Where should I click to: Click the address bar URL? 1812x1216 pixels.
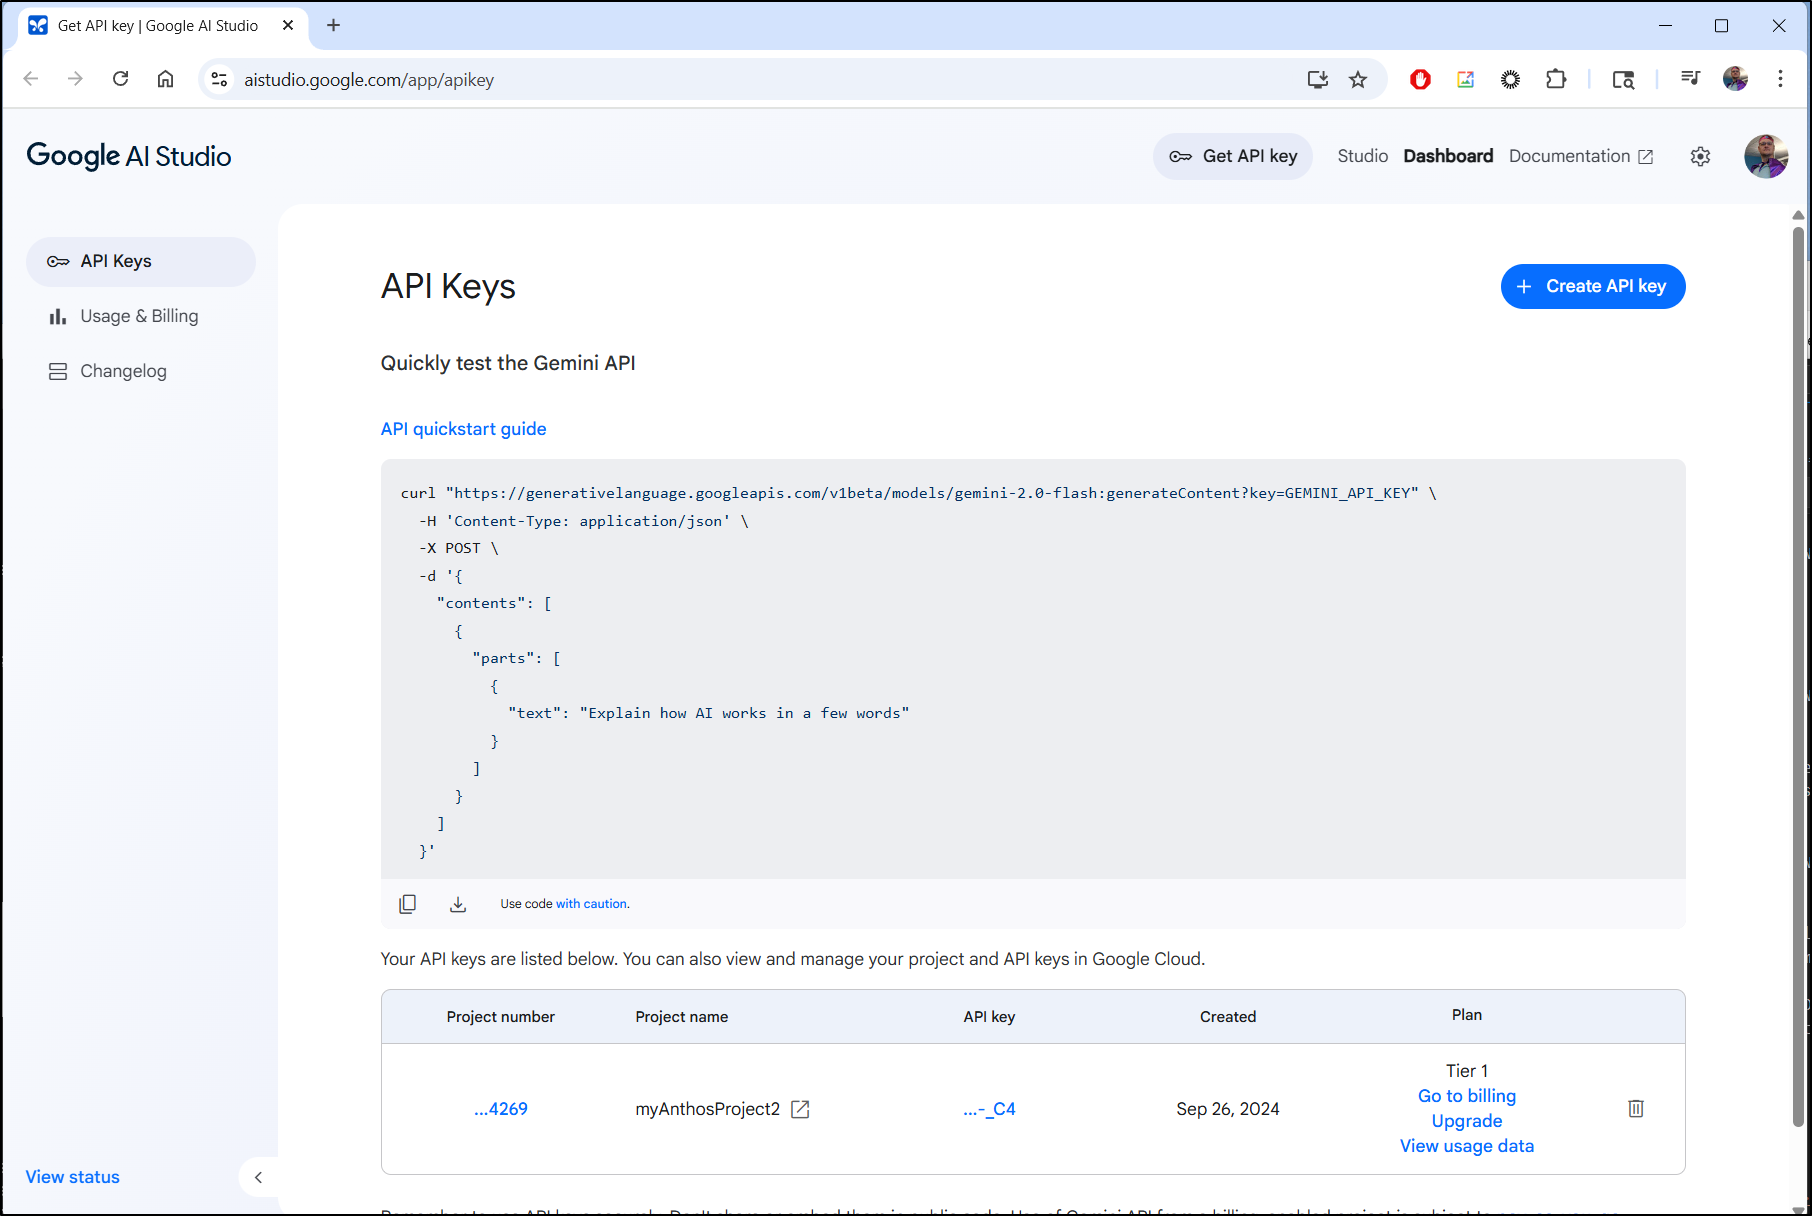click(369, 80)
